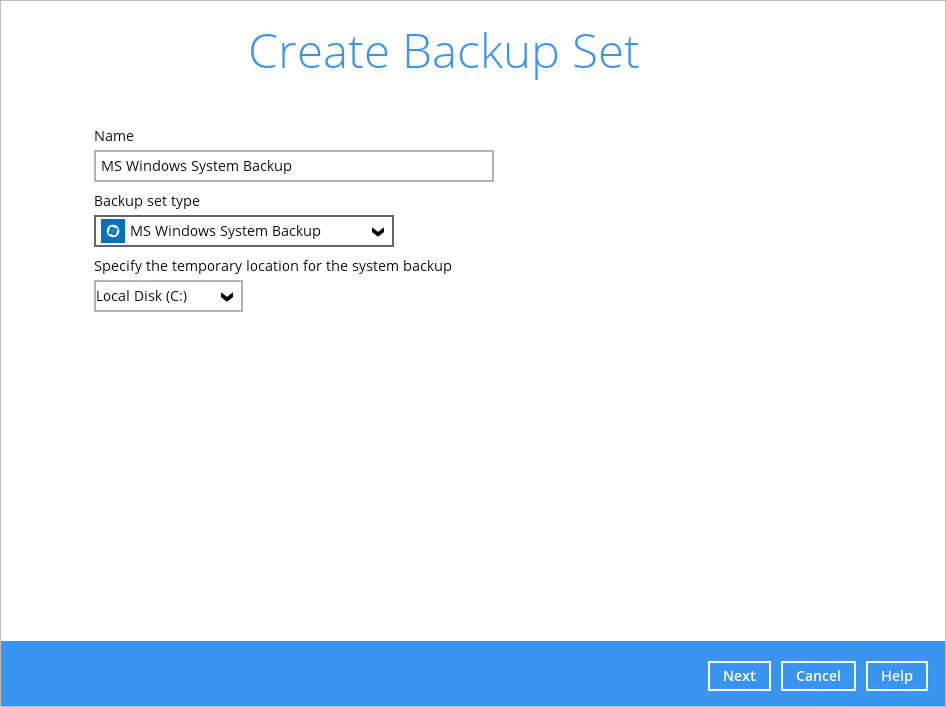Cancel the backup set creation
946x707 pixels.
(x=817, y=676)
